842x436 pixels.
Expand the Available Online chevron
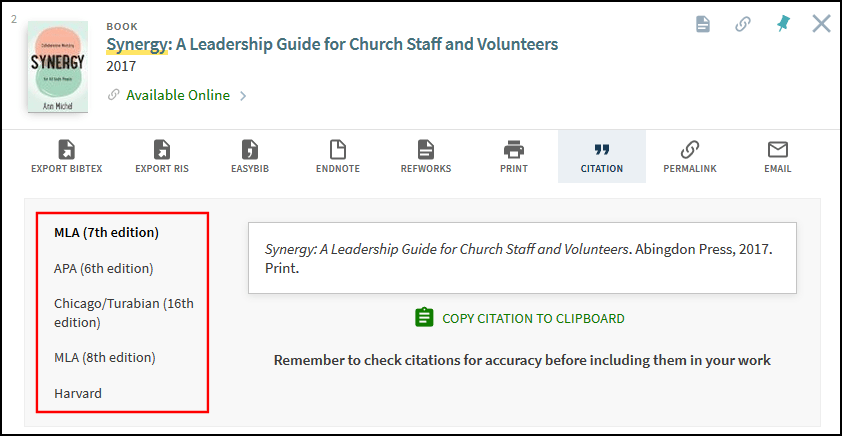pyautogui.click(x=243, y=96)
